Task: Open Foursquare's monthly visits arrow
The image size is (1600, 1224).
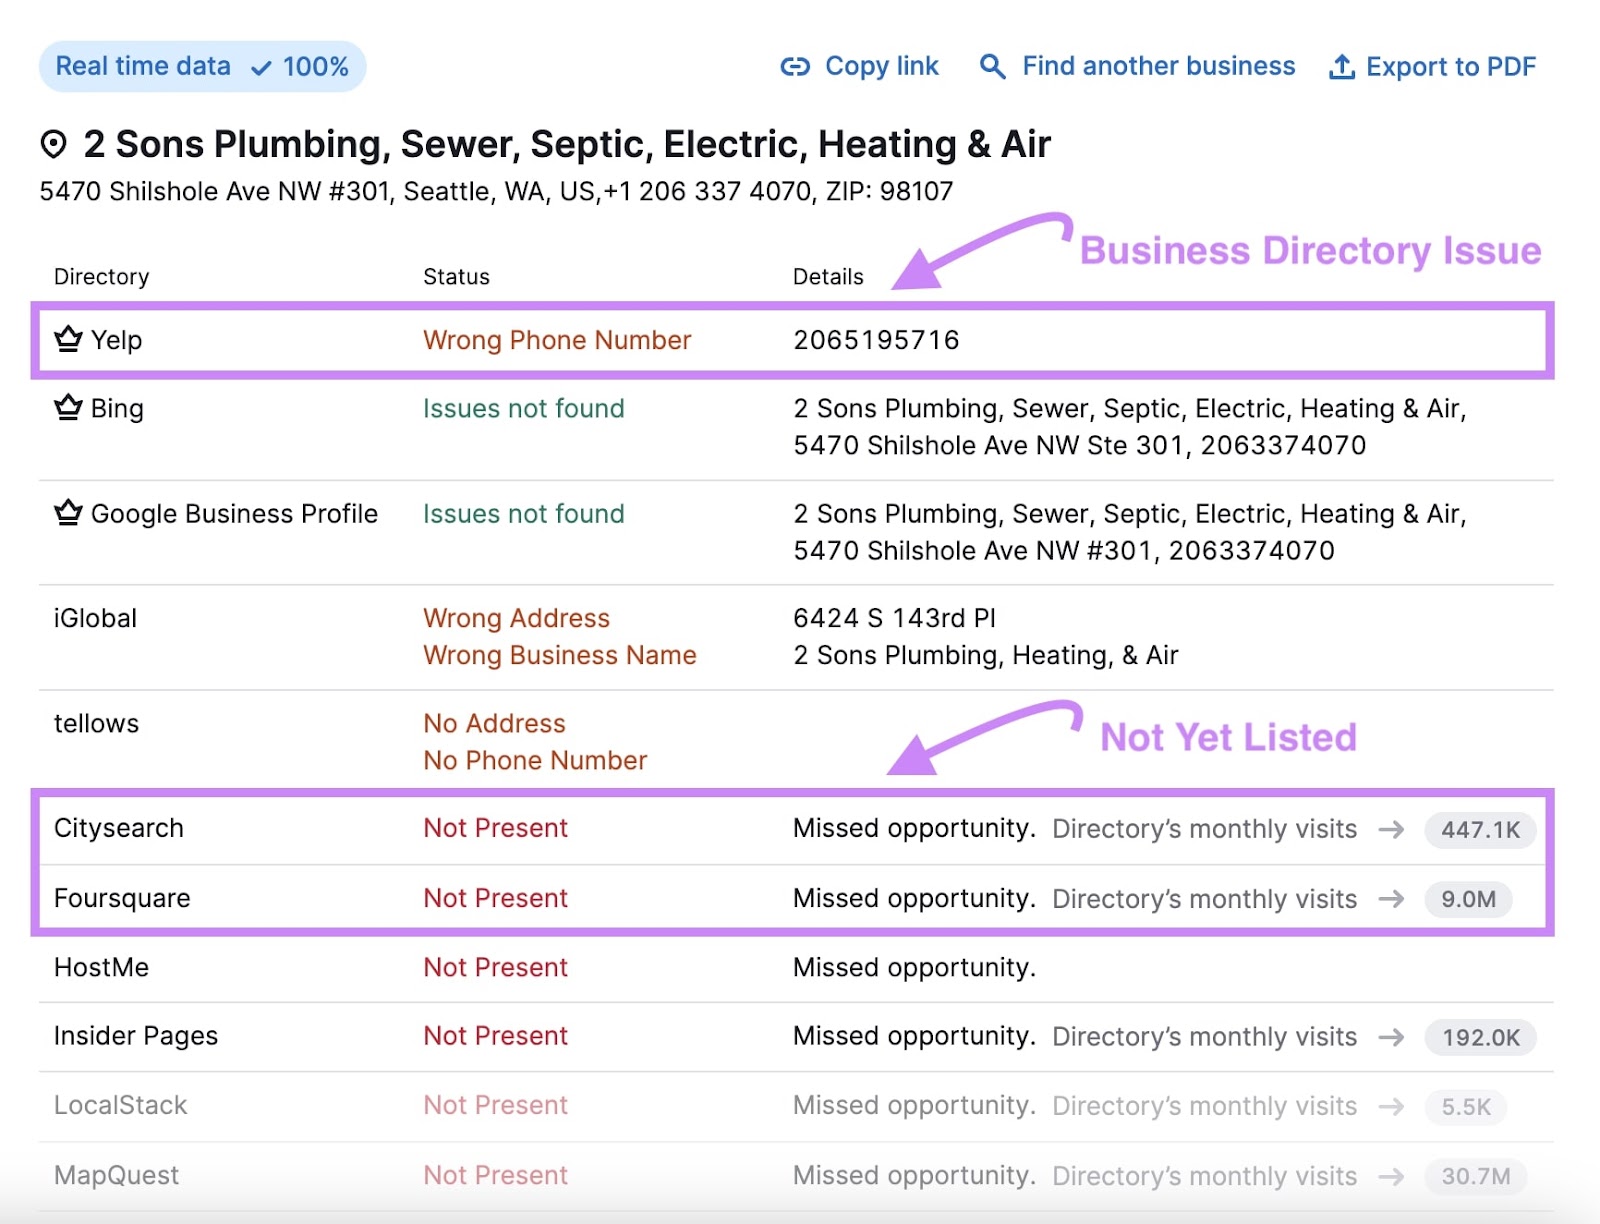Action: 1391,899
